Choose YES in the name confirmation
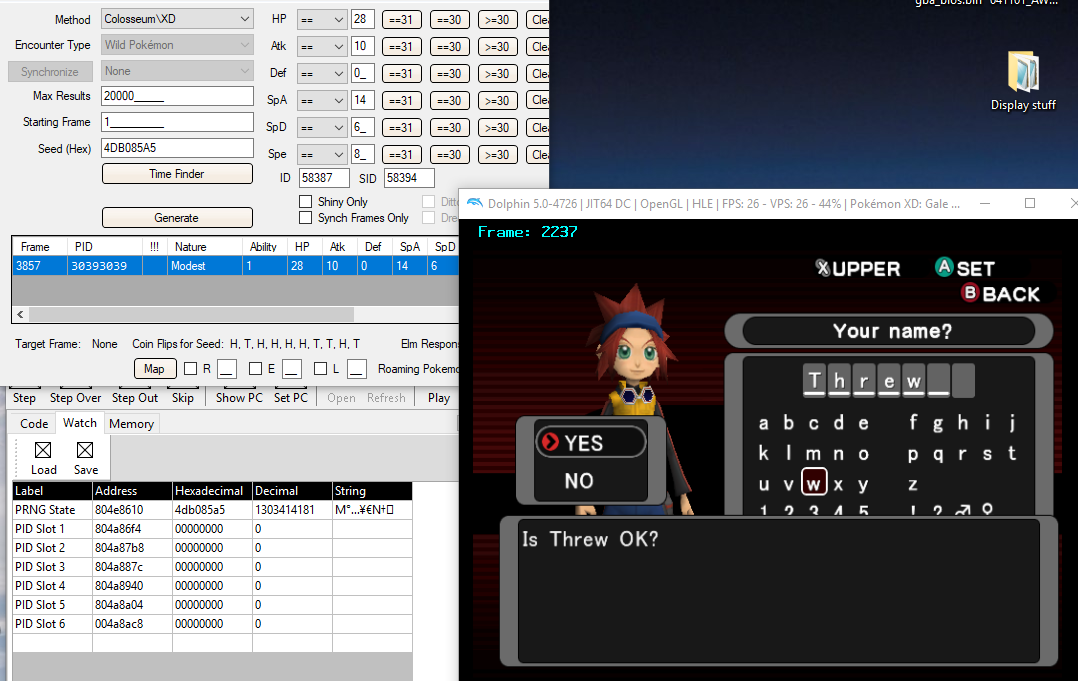The image size is (1078, 681). click(x=591, y=443)
